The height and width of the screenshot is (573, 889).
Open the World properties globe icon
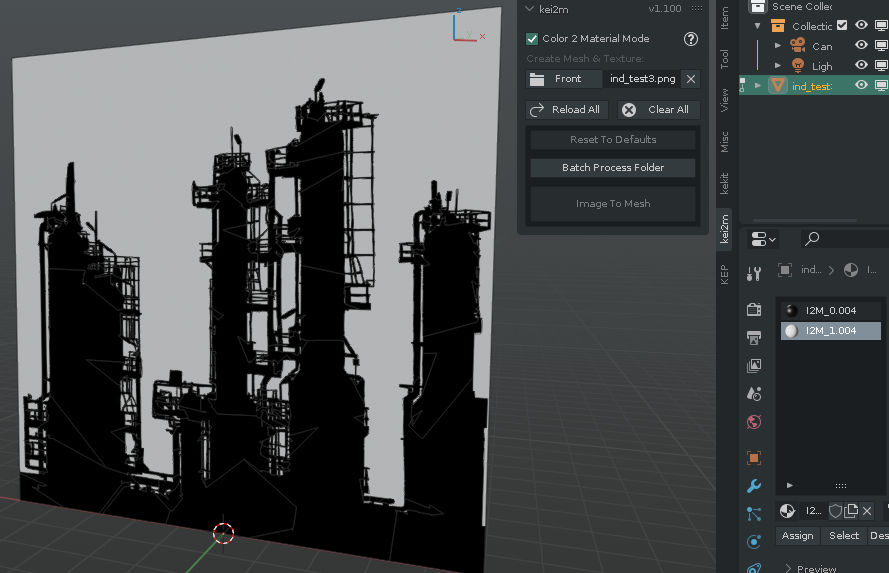754,422
